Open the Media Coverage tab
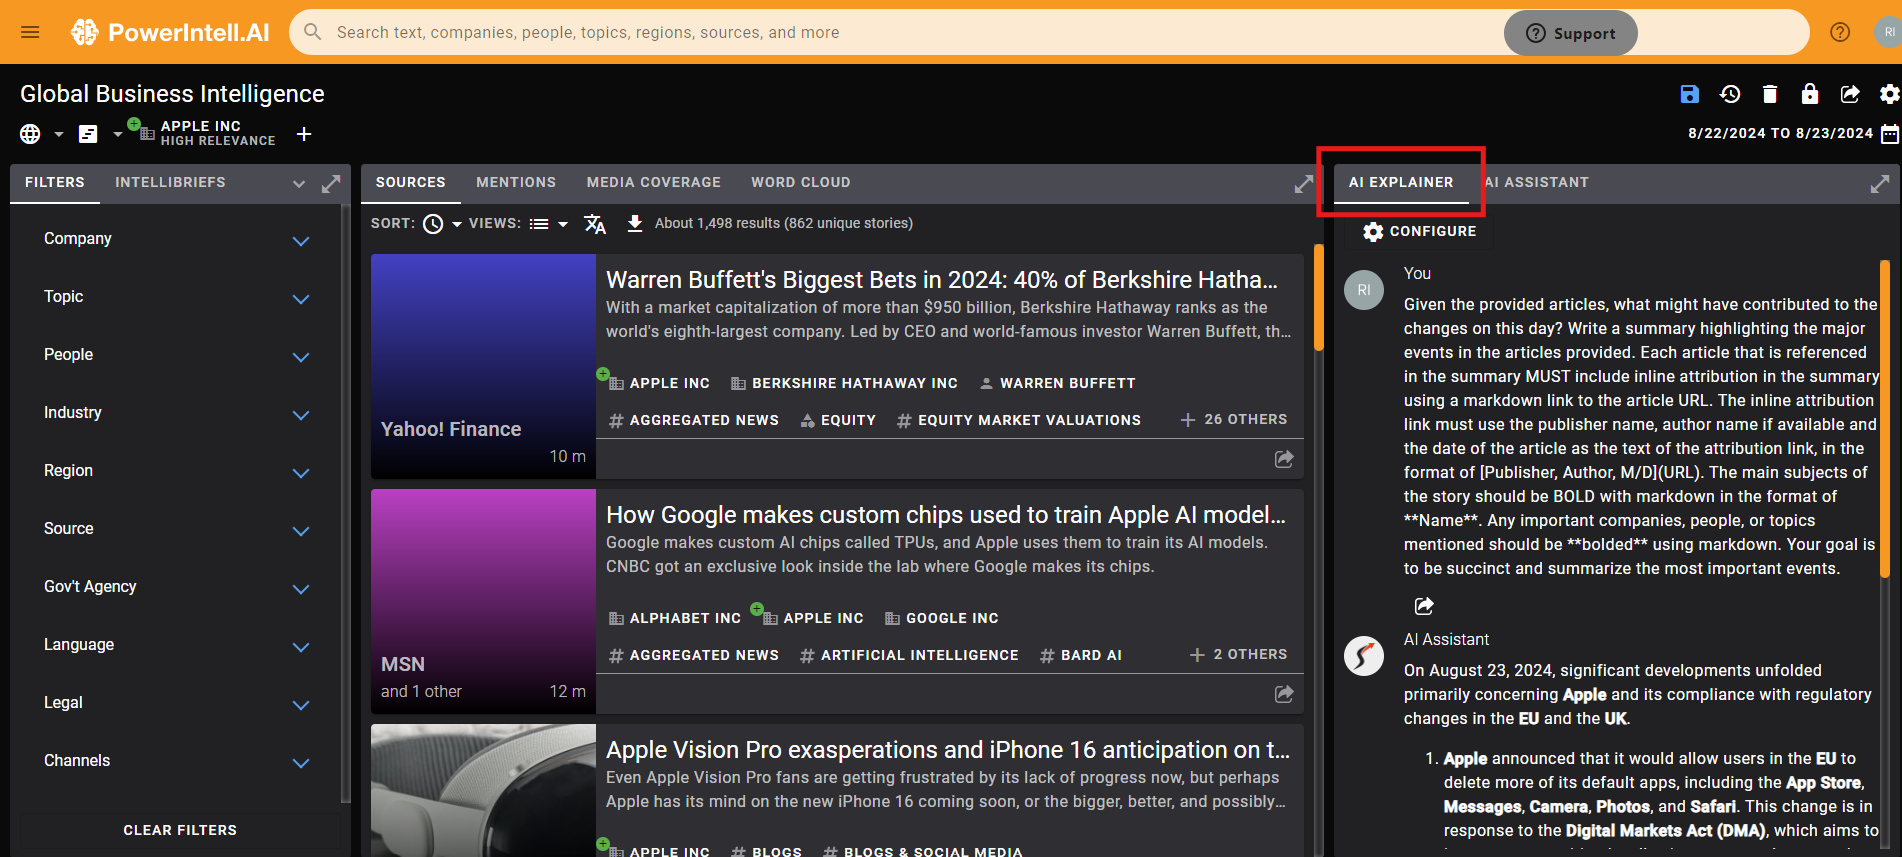 [654, 182]
